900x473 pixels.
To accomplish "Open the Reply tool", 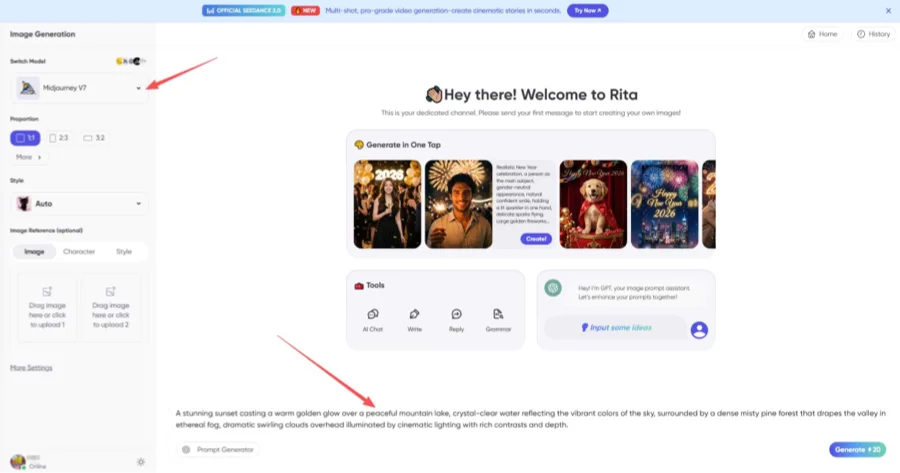I will (x=456, y=320).
